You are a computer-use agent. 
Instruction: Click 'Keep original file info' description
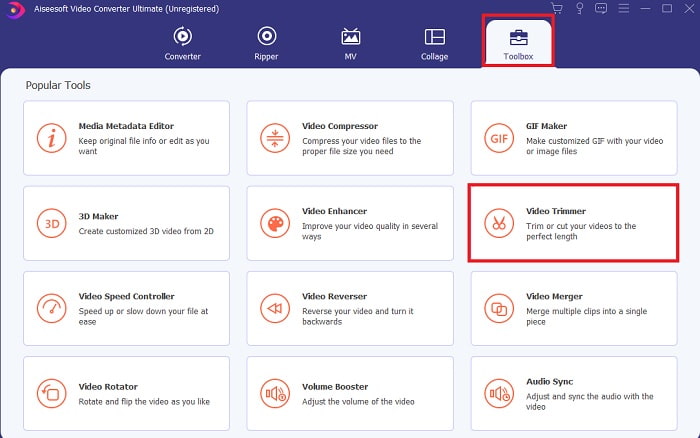tap(144, 146)
